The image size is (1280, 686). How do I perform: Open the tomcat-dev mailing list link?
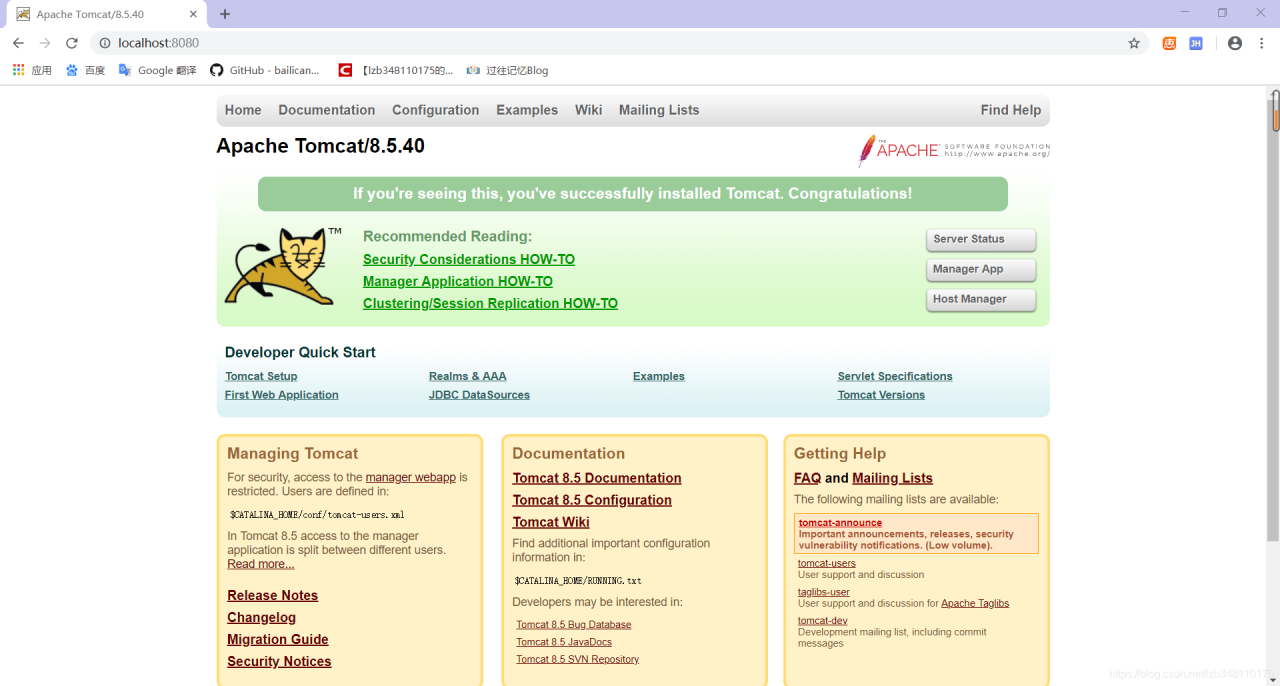coord(823,620)
